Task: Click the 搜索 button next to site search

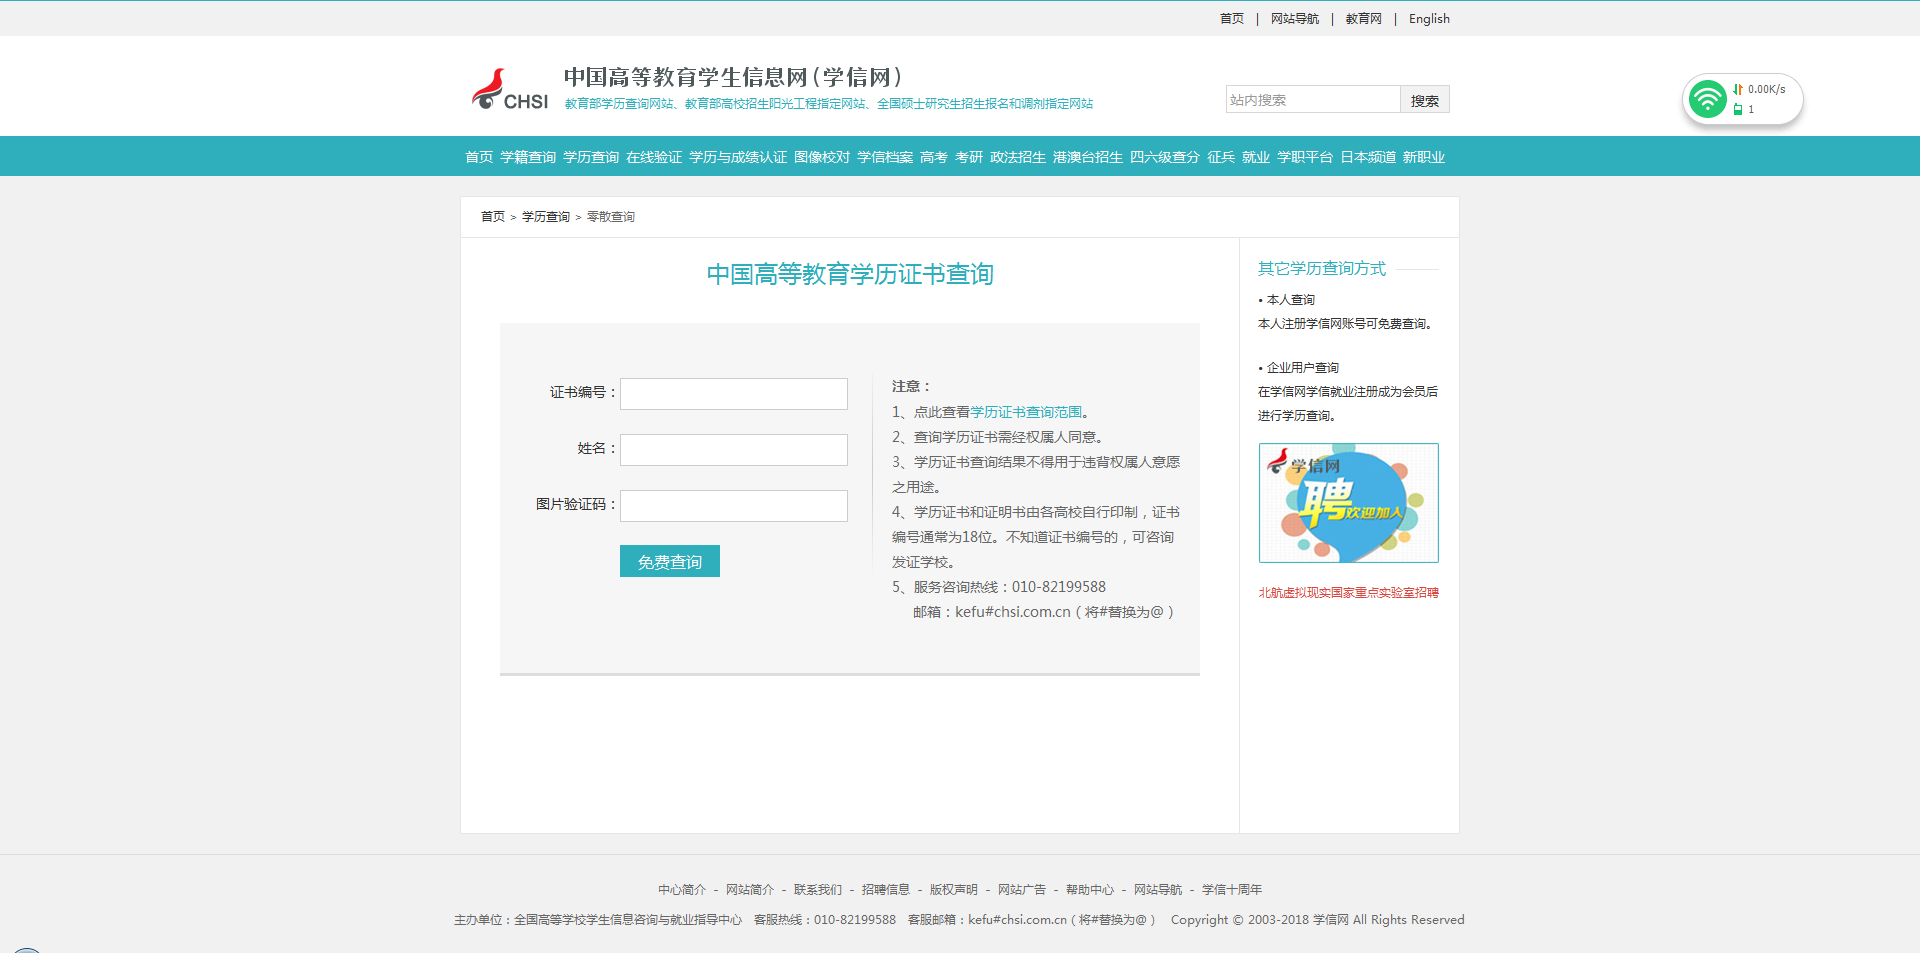Action: point(1424,100)
